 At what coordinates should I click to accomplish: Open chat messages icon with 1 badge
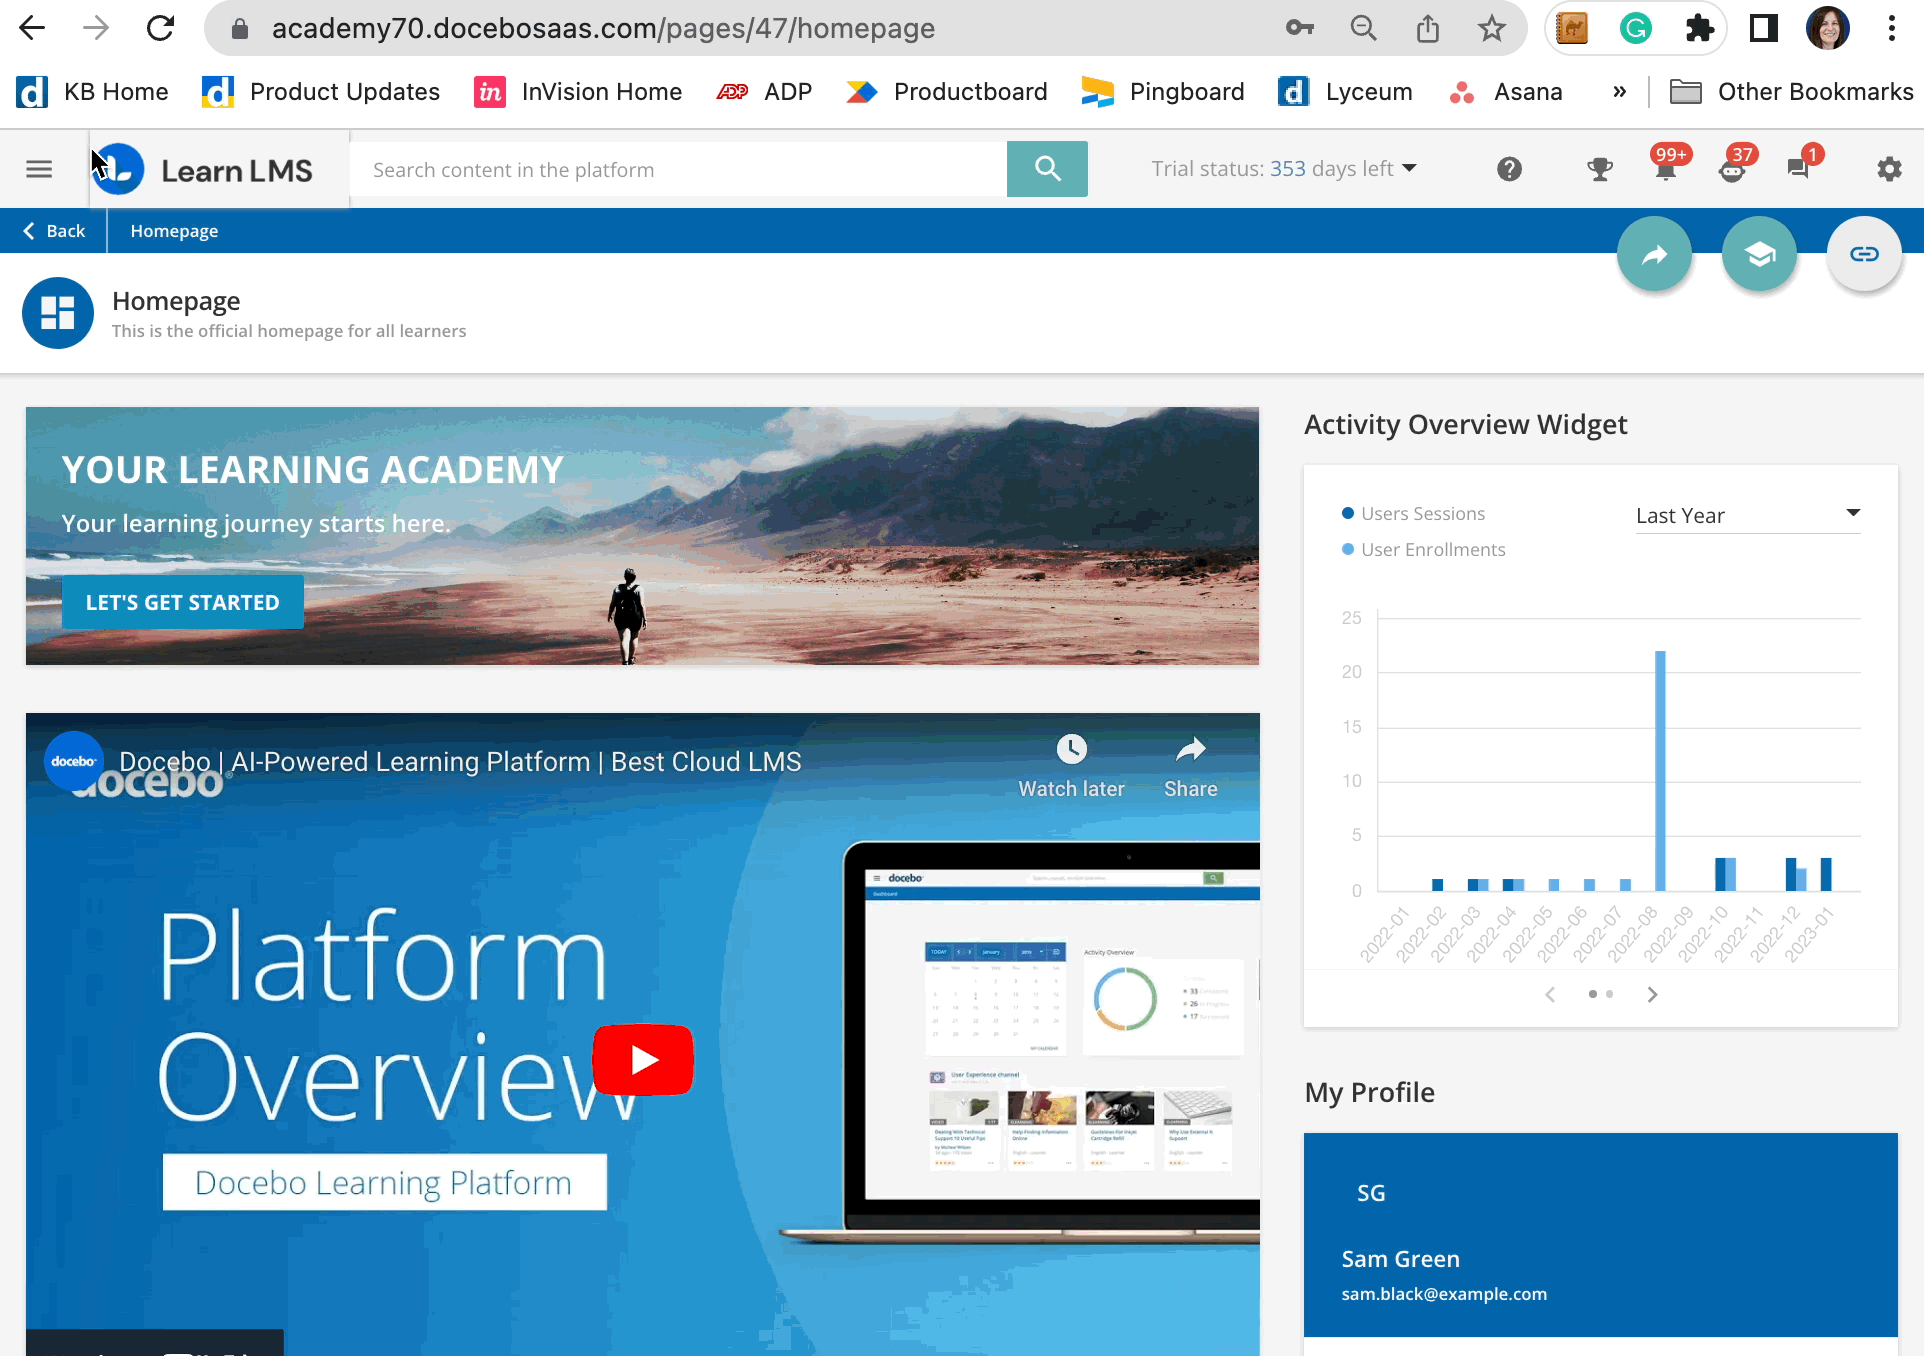coord(1800,168)
